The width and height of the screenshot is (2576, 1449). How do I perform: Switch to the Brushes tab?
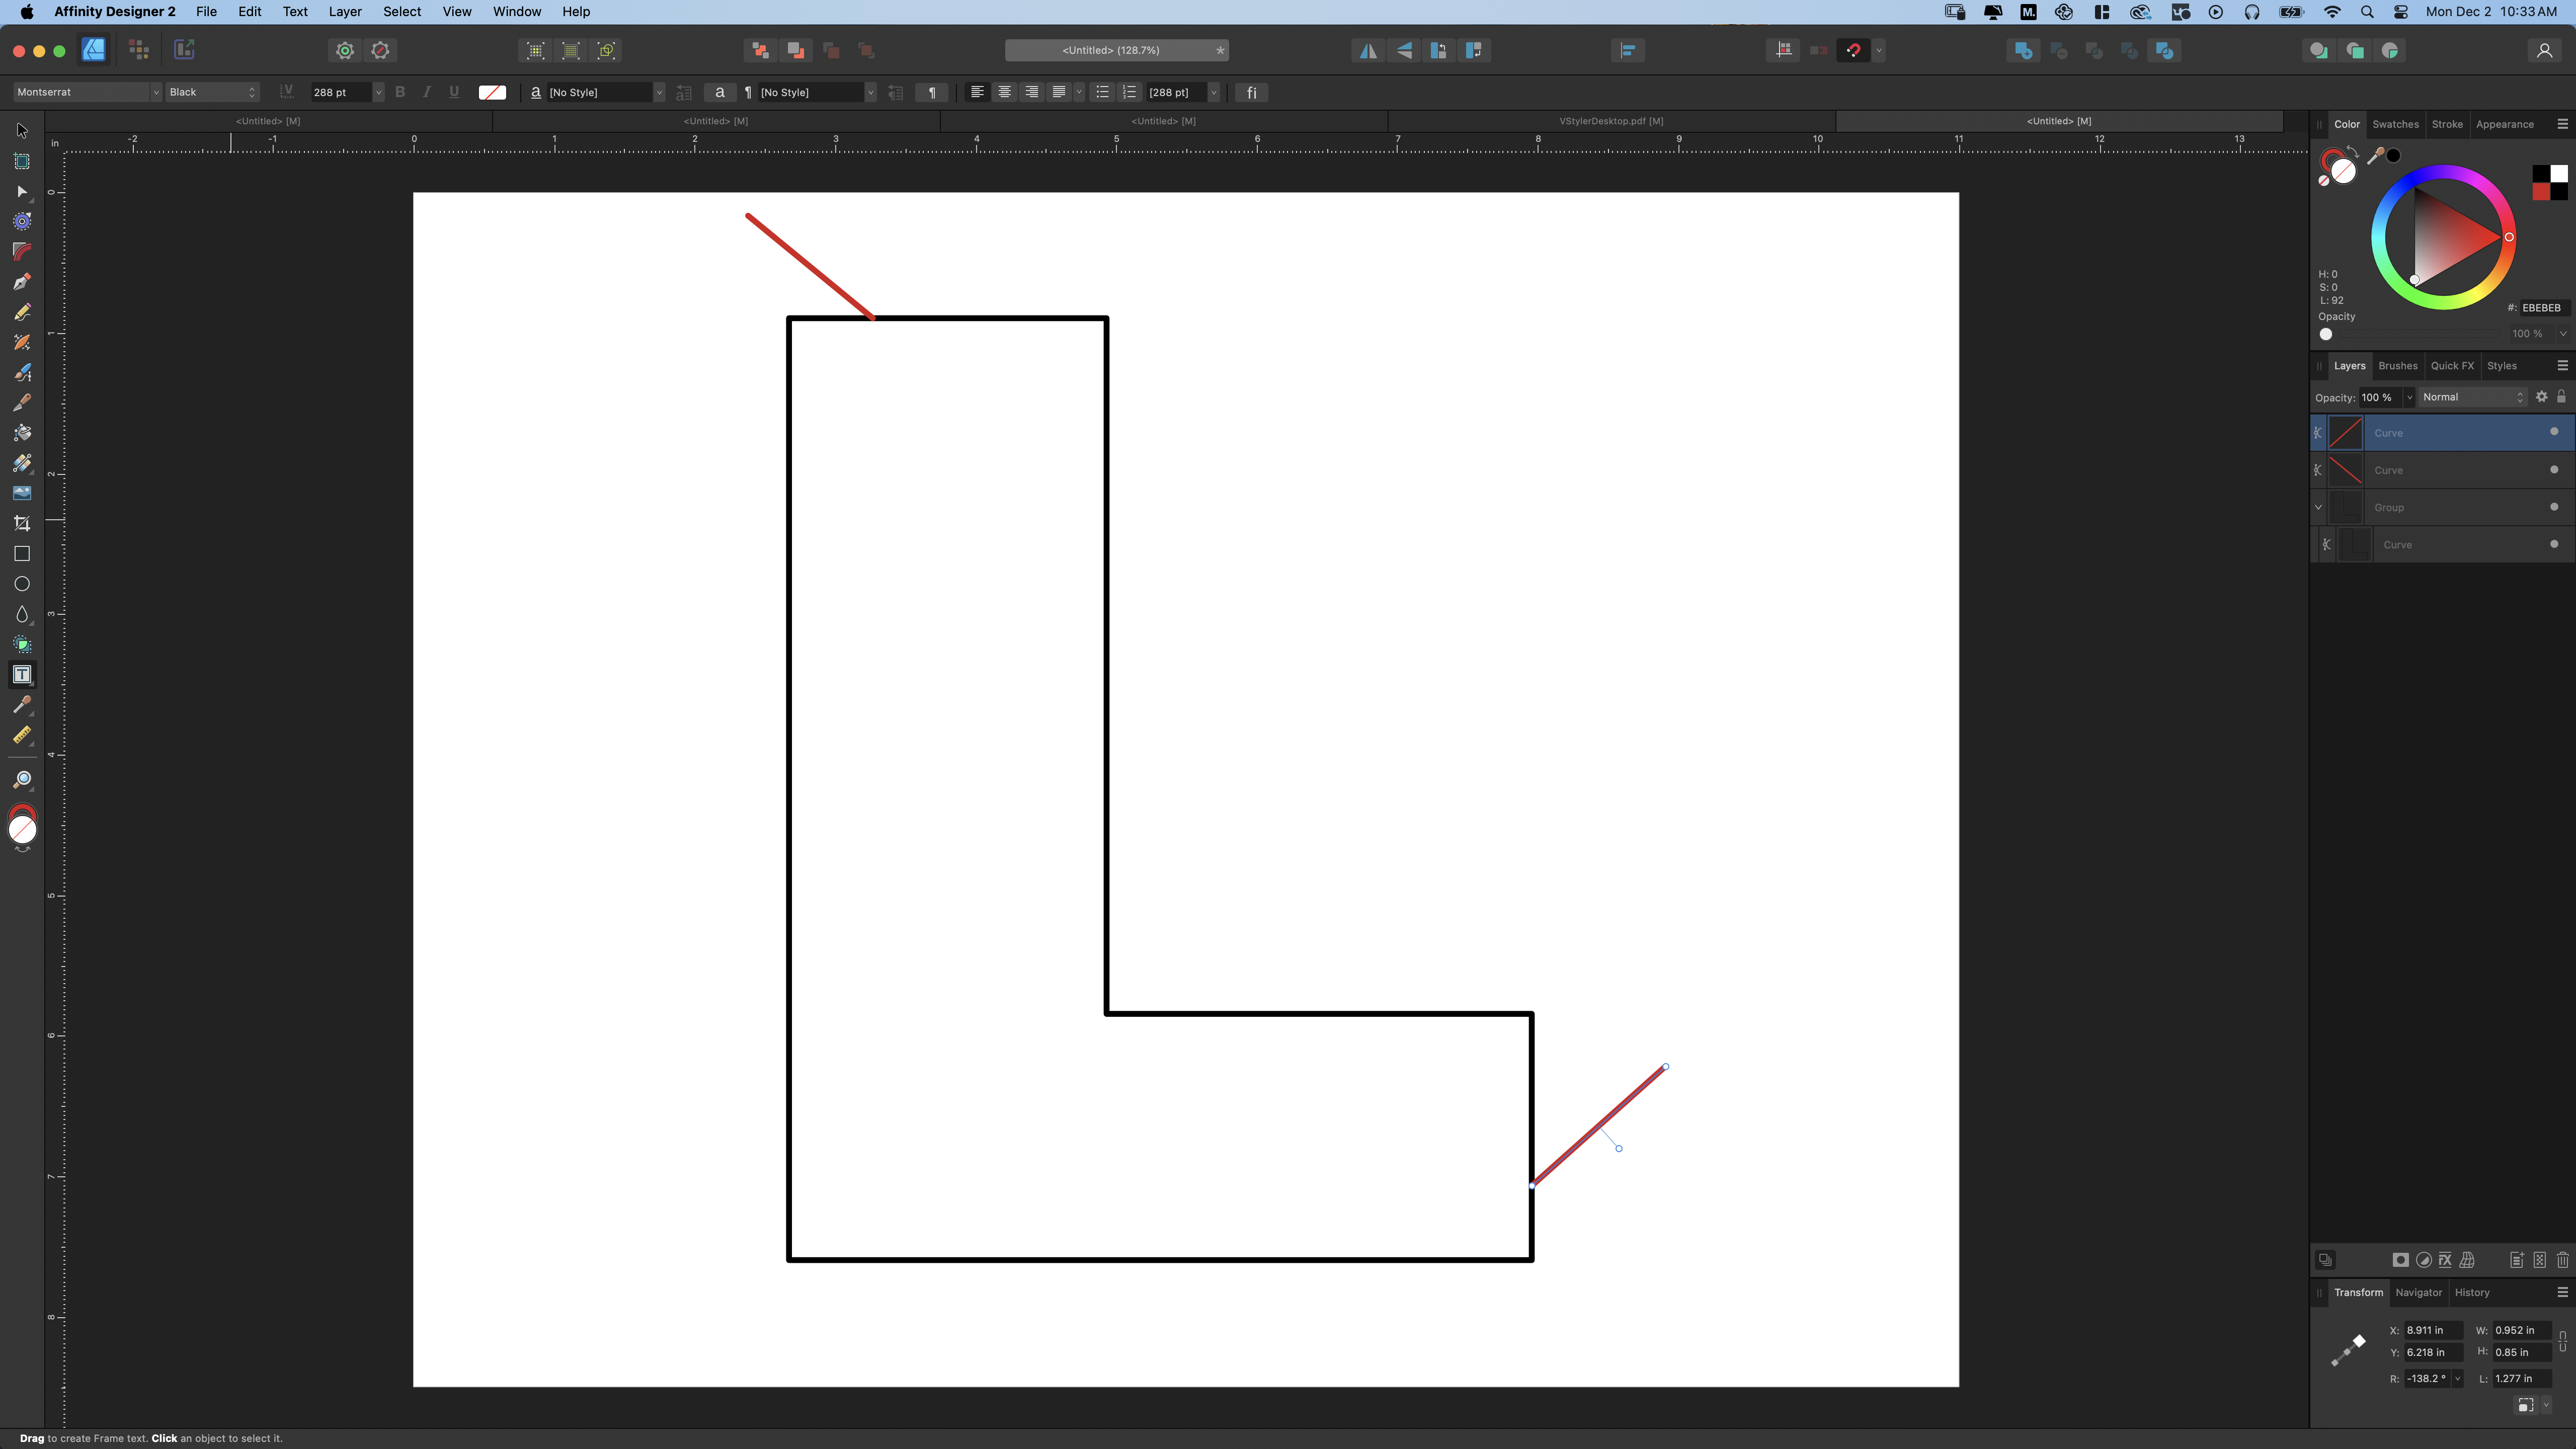click(x=2397, y=365)
